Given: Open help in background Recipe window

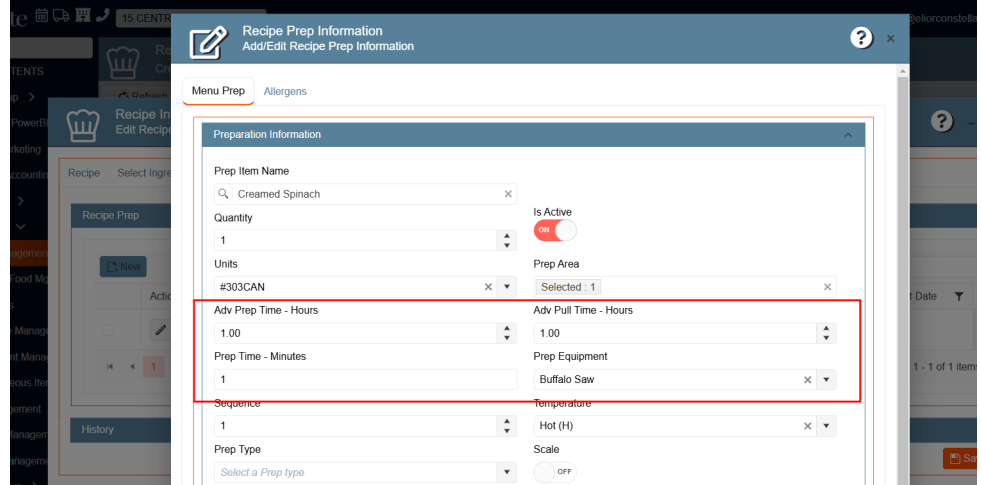Looking at the screenshot, I should point(942,121).
